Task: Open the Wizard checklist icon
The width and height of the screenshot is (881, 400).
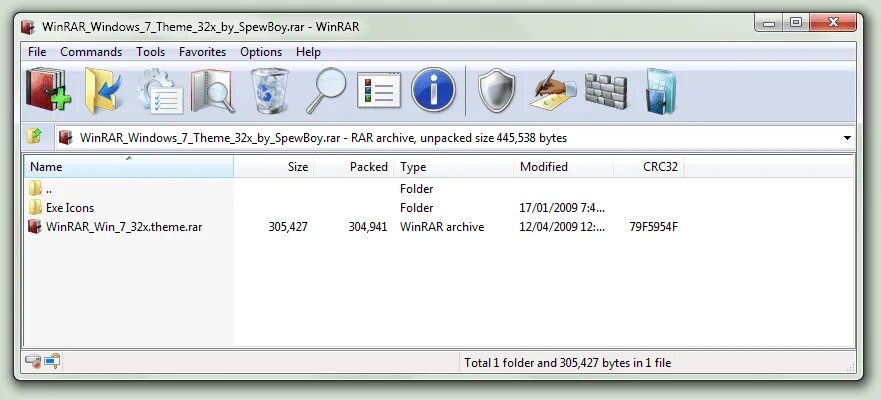Action: point(379,90)
